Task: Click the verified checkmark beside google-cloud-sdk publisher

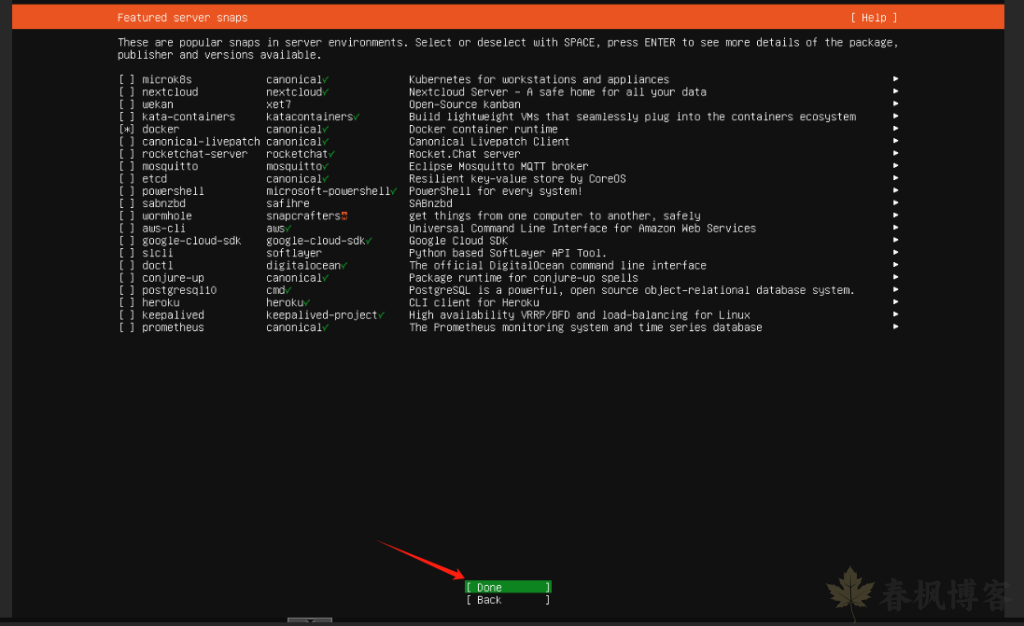Action: 369,241
